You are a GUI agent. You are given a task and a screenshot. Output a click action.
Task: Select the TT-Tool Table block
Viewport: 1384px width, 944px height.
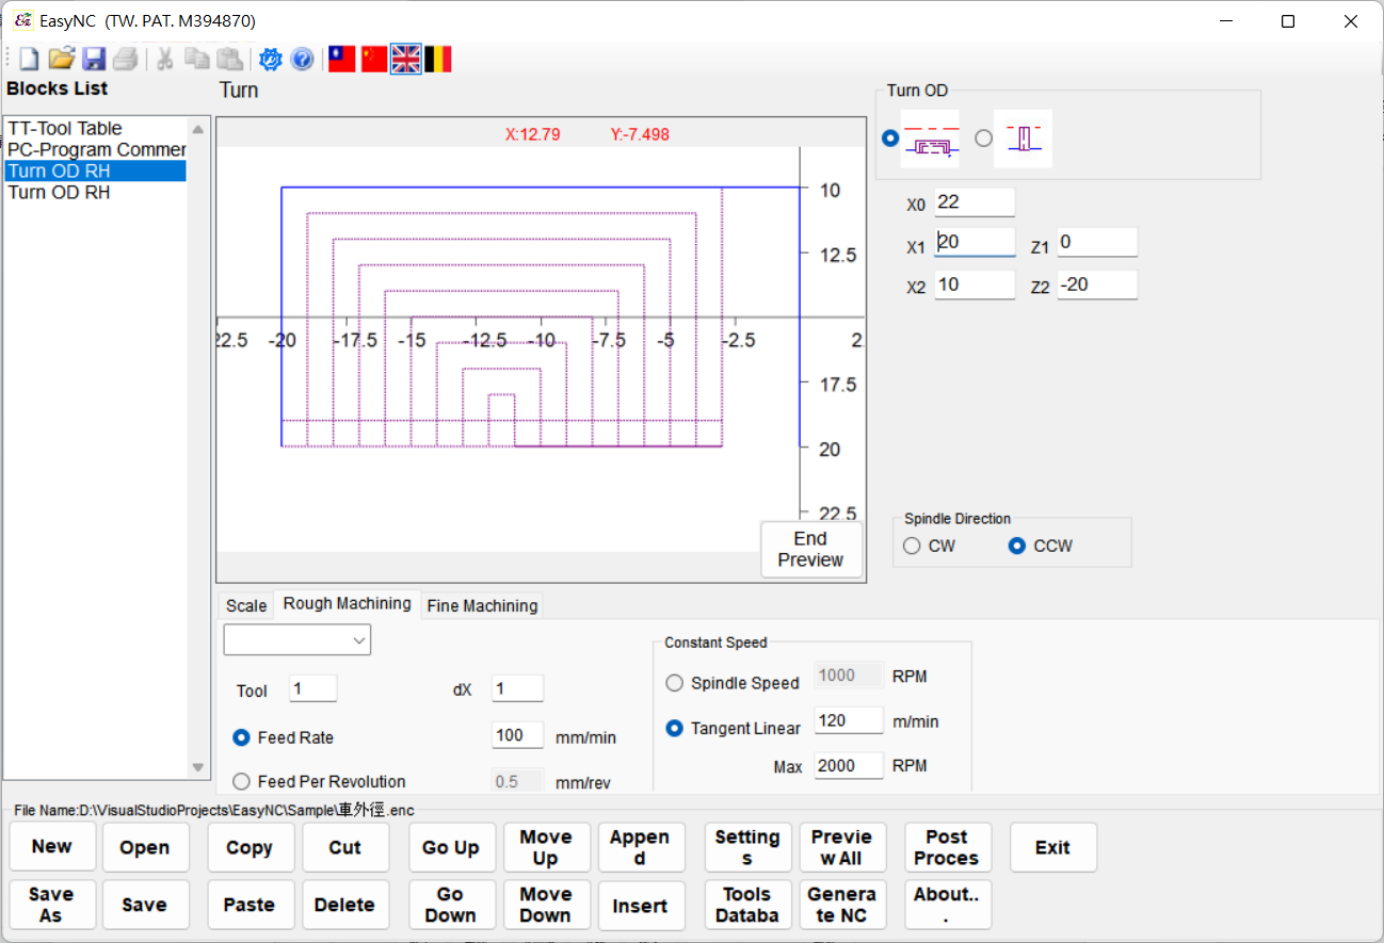click(96, 128)
